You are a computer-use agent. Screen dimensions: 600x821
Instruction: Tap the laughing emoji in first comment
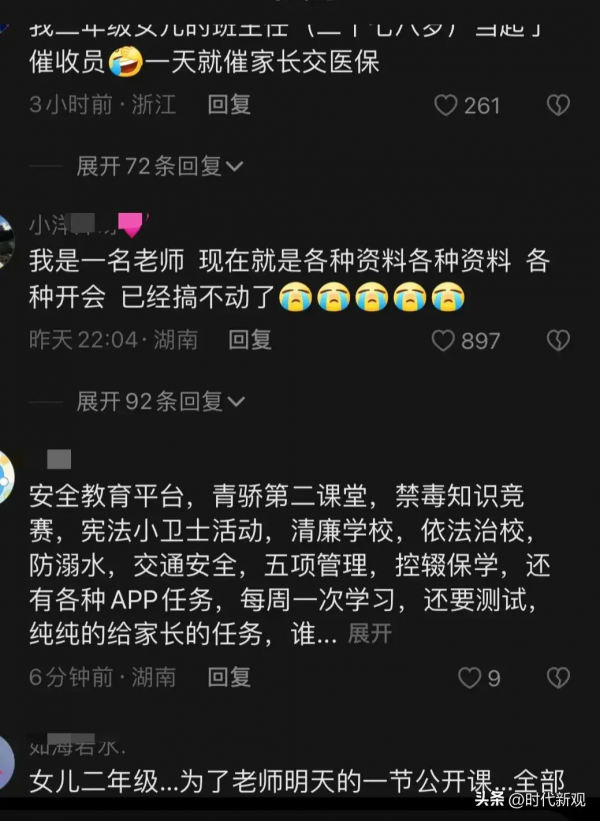coord(126,62)
